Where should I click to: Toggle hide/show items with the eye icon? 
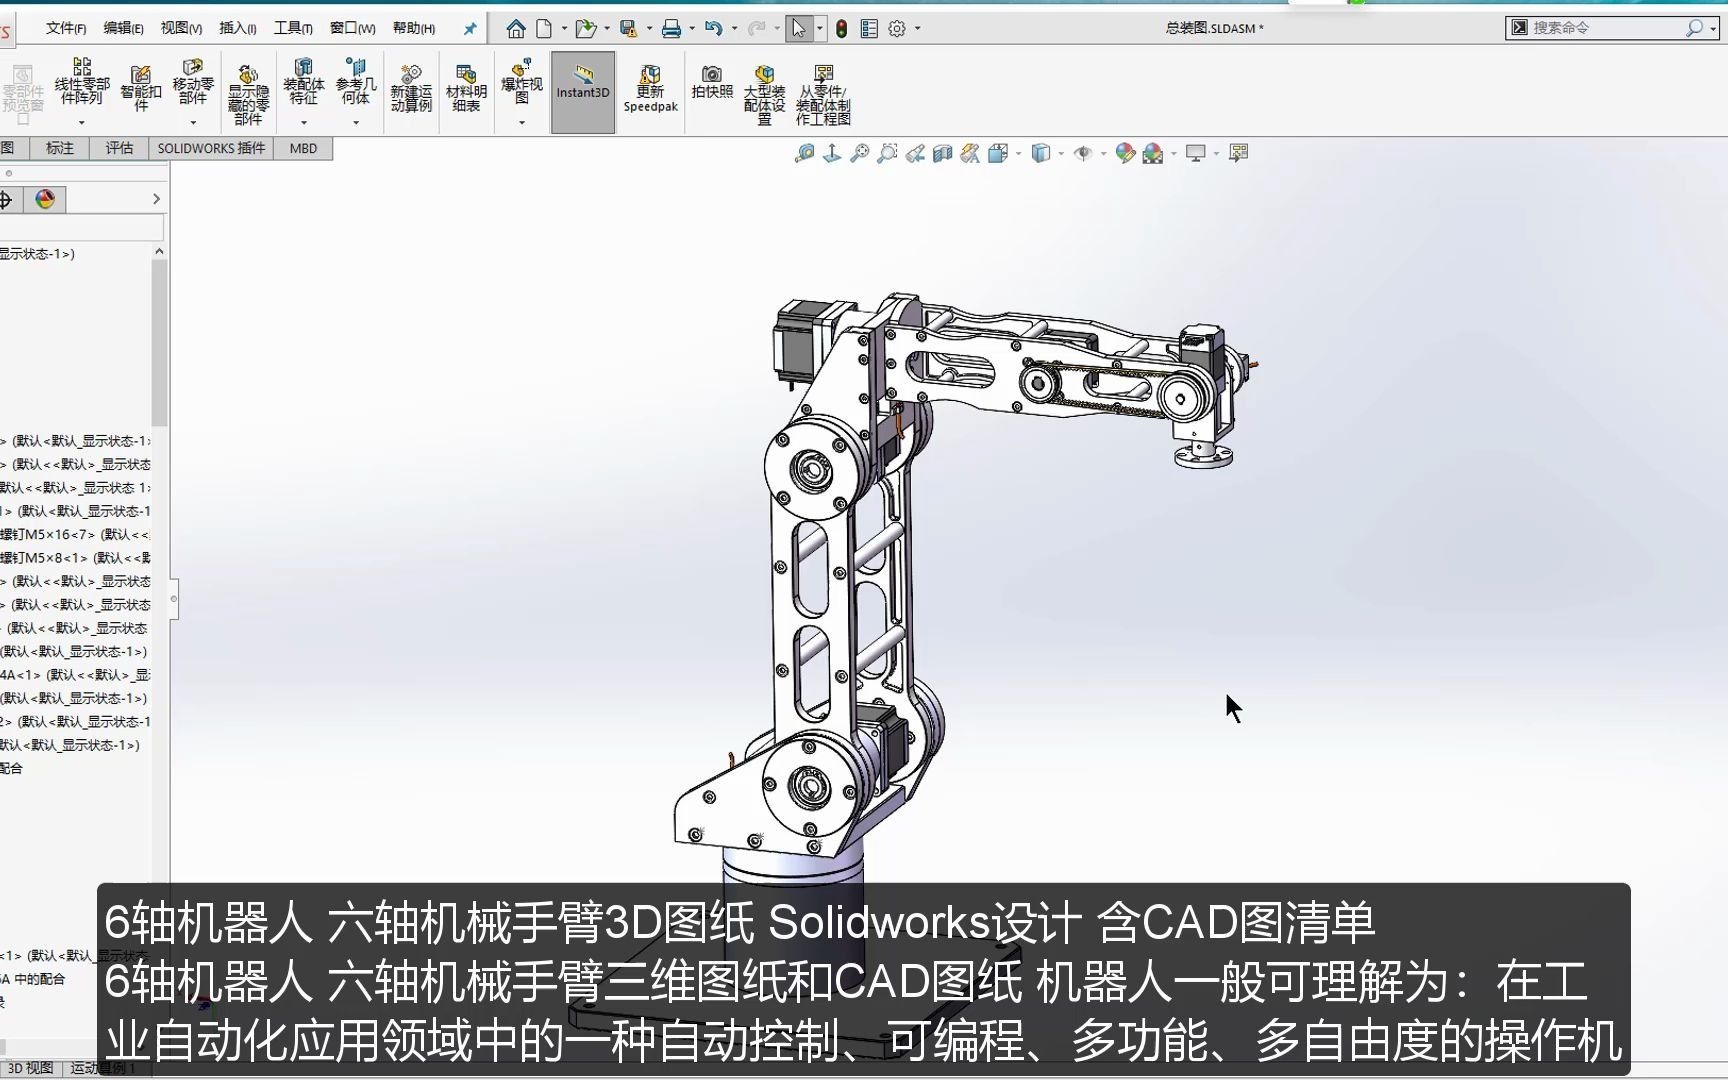tap(1085, 152)
